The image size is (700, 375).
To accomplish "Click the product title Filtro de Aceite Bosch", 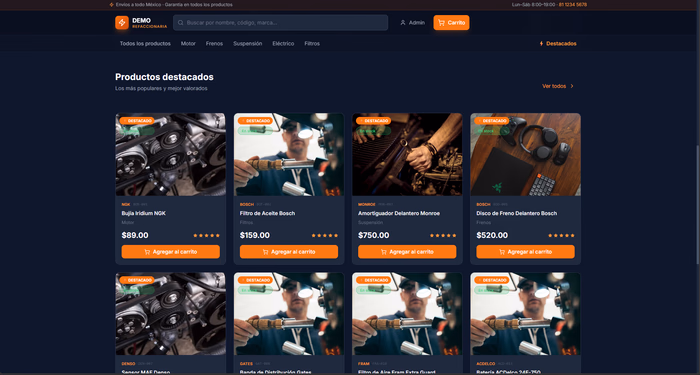I will point(267,213).
